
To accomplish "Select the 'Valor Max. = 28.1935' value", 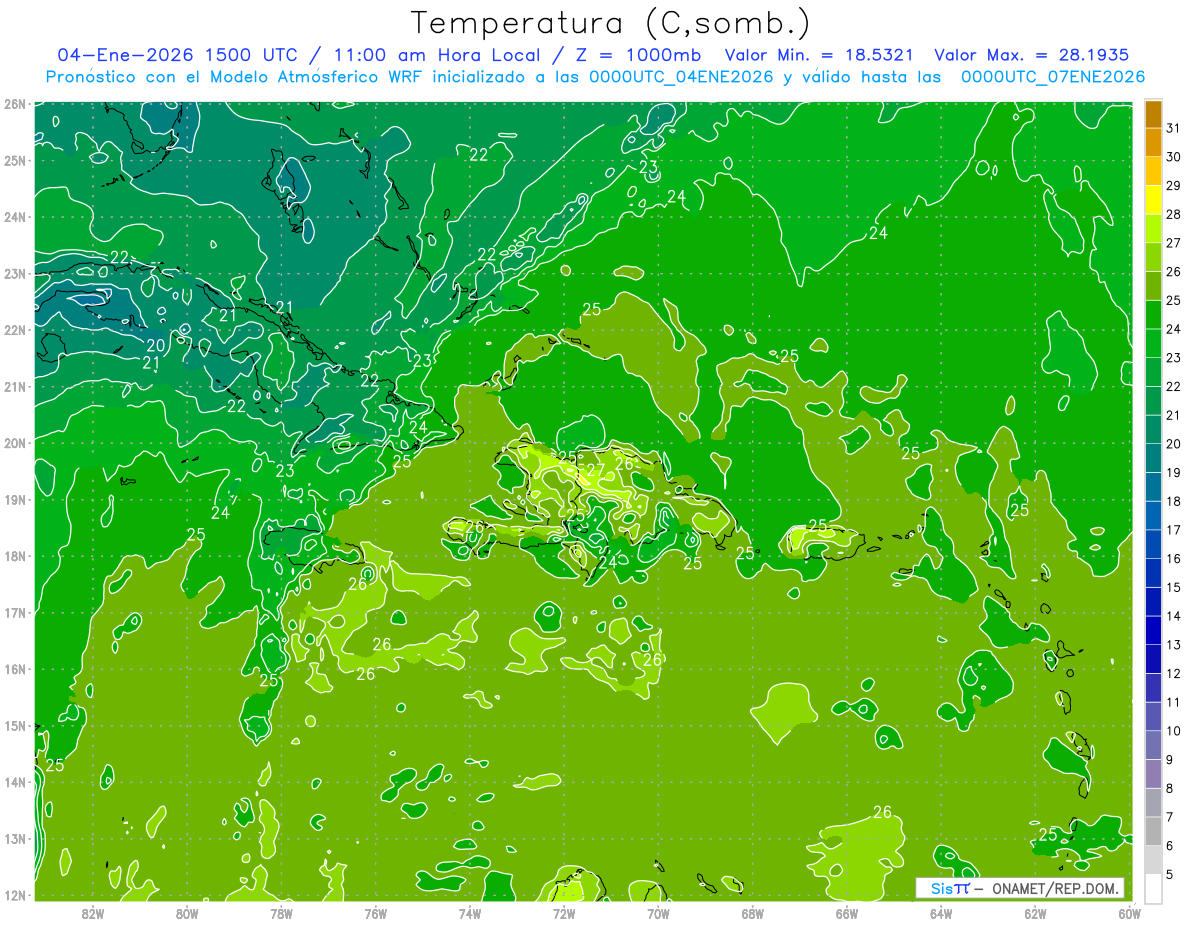I will 1031,55.
